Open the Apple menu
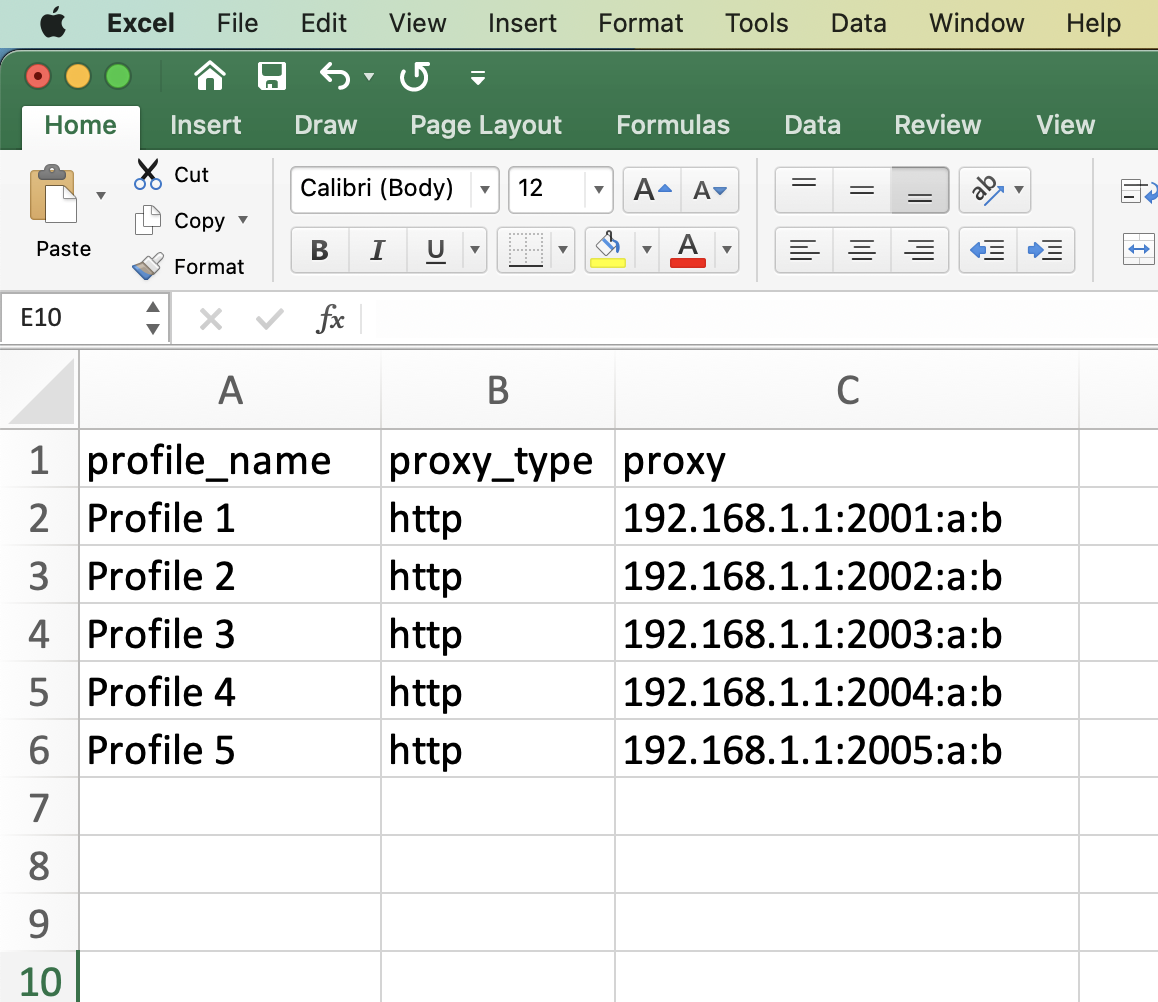1158x1002 pixels. click(x=52, y=23)
